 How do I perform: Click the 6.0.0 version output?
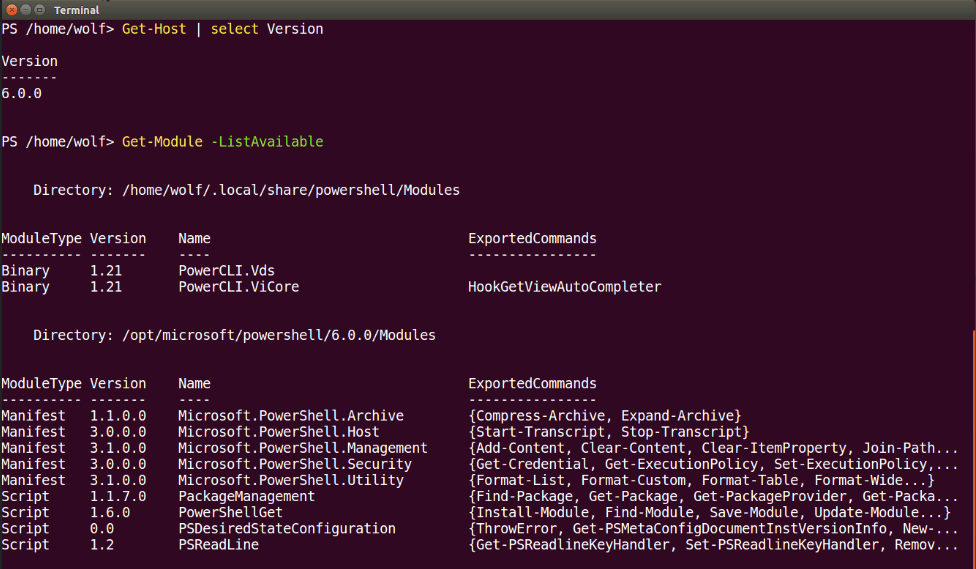pos(21,94)
